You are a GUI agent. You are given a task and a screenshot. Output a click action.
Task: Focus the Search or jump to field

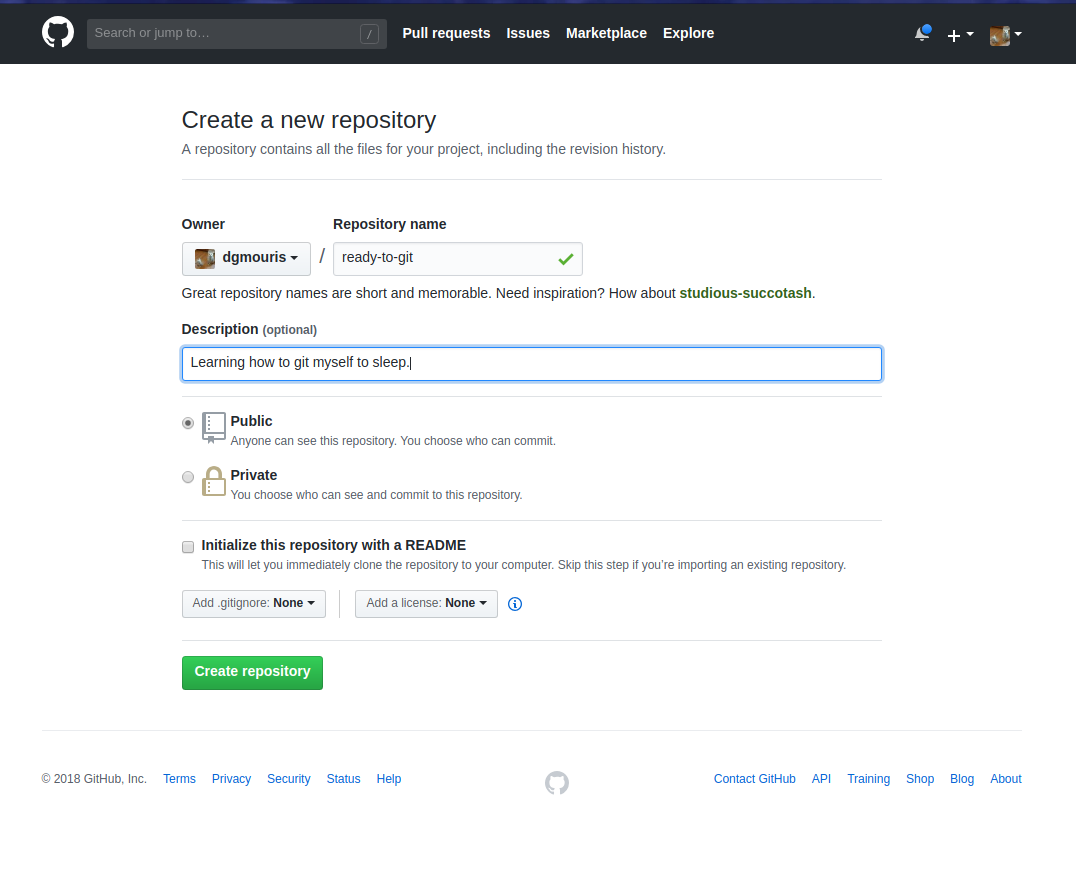click(x=237, y=34)
